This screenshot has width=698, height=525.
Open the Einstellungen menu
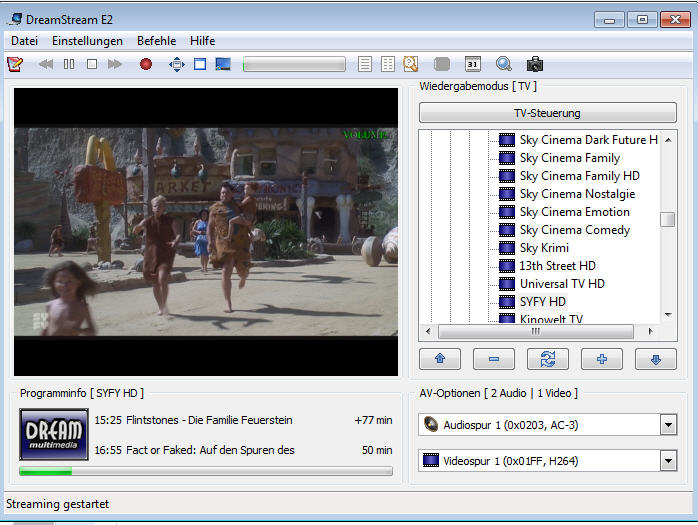tap(88, 41)
